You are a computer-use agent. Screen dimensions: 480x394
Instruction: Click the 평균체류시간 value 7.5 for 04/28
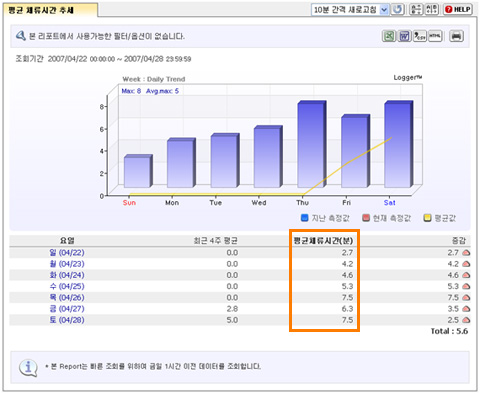pos(347,320)
